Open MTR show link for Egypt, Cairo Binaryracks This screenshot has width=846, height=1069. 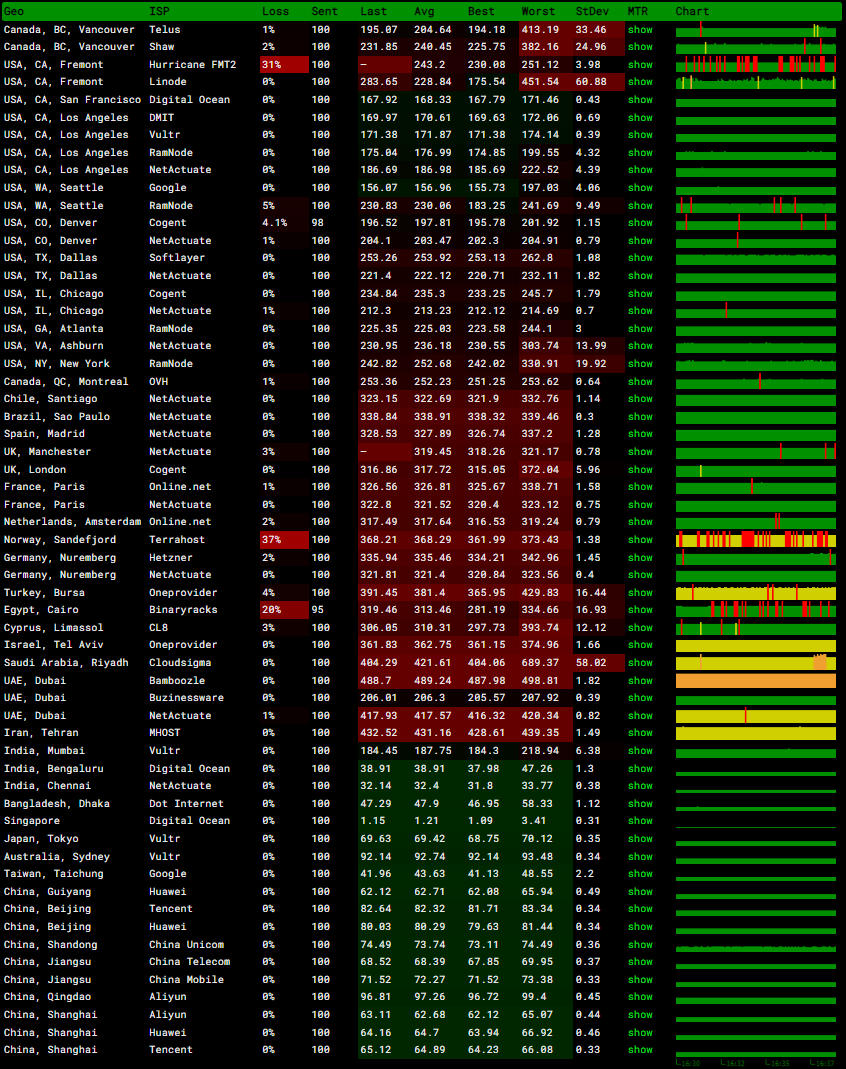(640, 610)
